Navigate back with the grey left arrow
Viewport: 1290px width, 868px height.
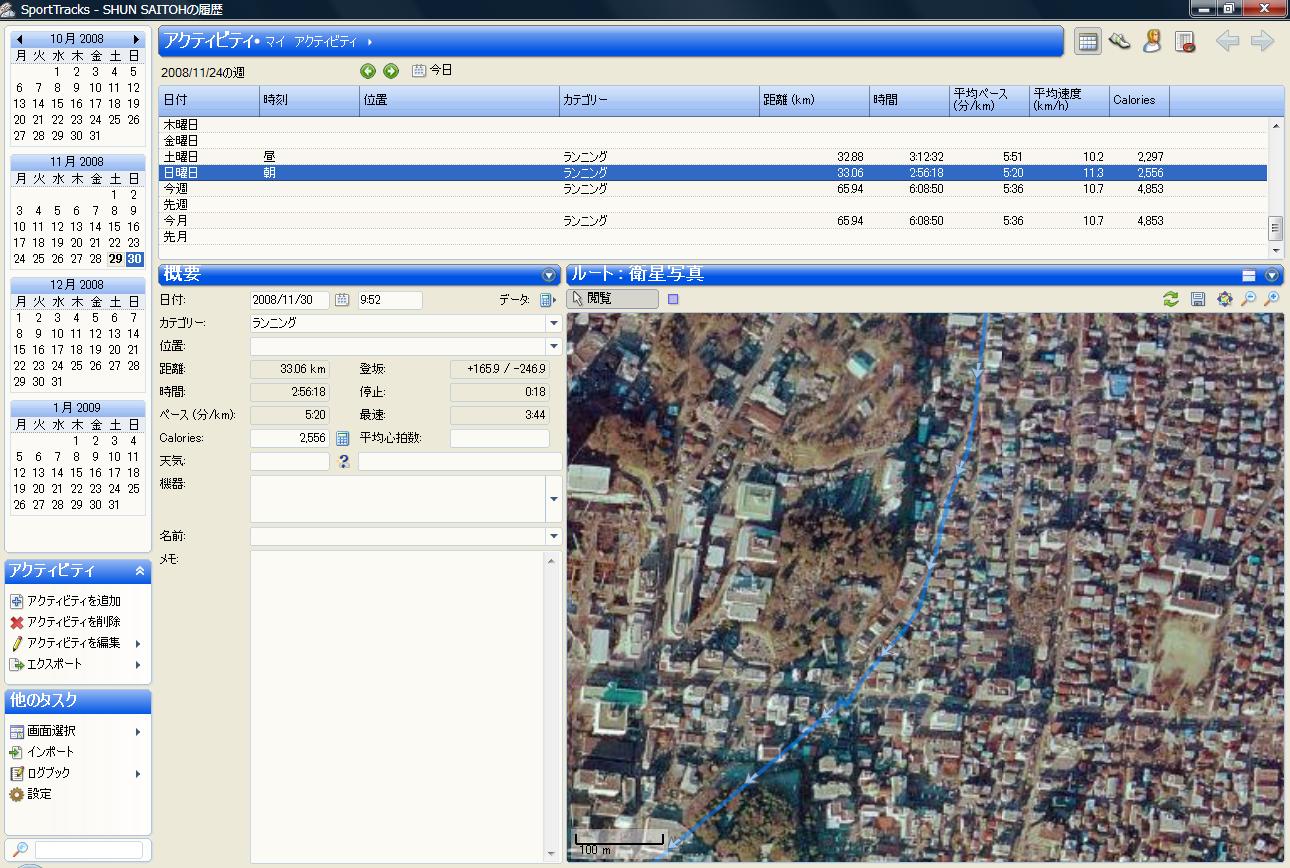[x=1227, y=42]
